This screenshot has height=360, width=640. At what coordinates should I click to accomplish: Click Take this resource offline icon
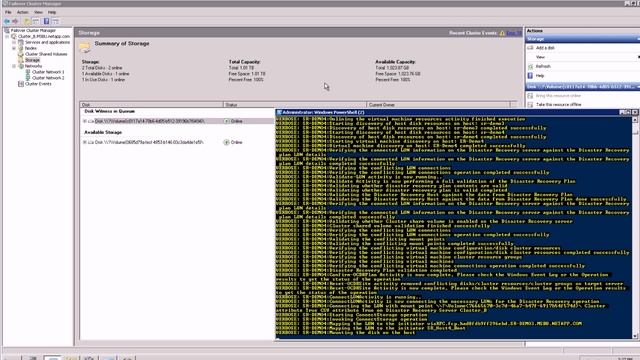click(x=530, y=105)
